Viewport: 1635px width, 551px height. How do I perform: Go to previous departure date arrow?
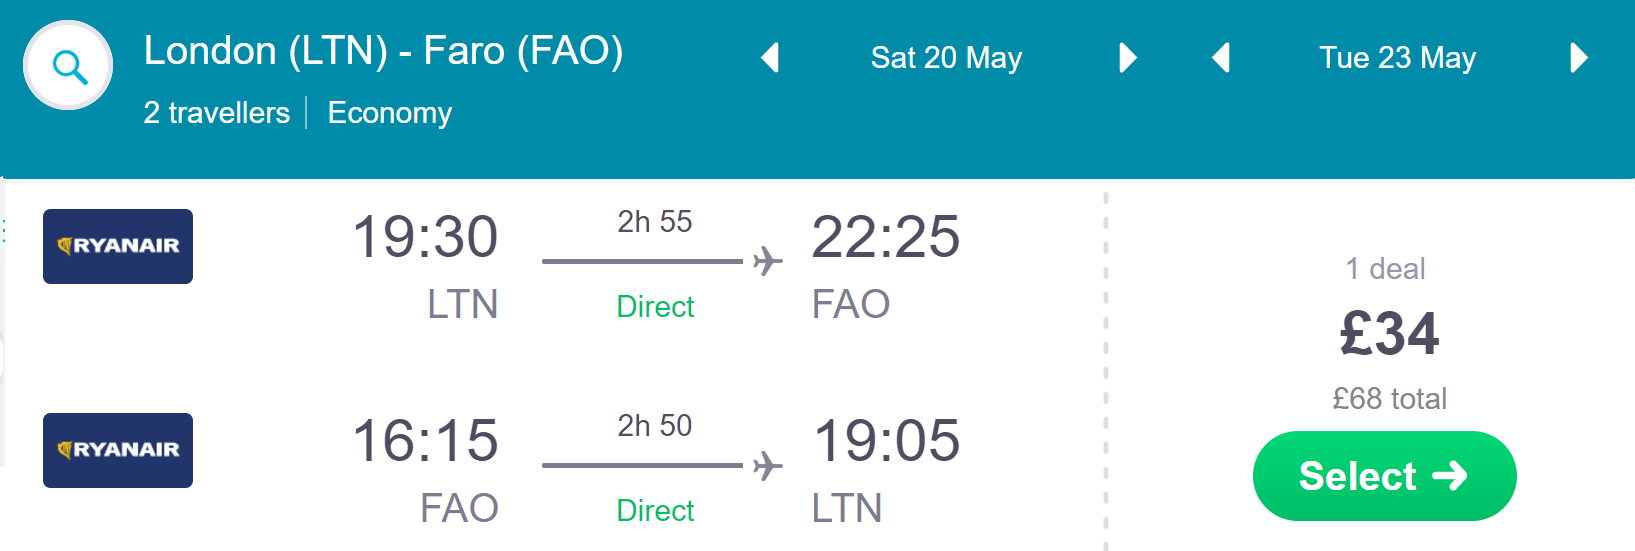coord(770,58)
